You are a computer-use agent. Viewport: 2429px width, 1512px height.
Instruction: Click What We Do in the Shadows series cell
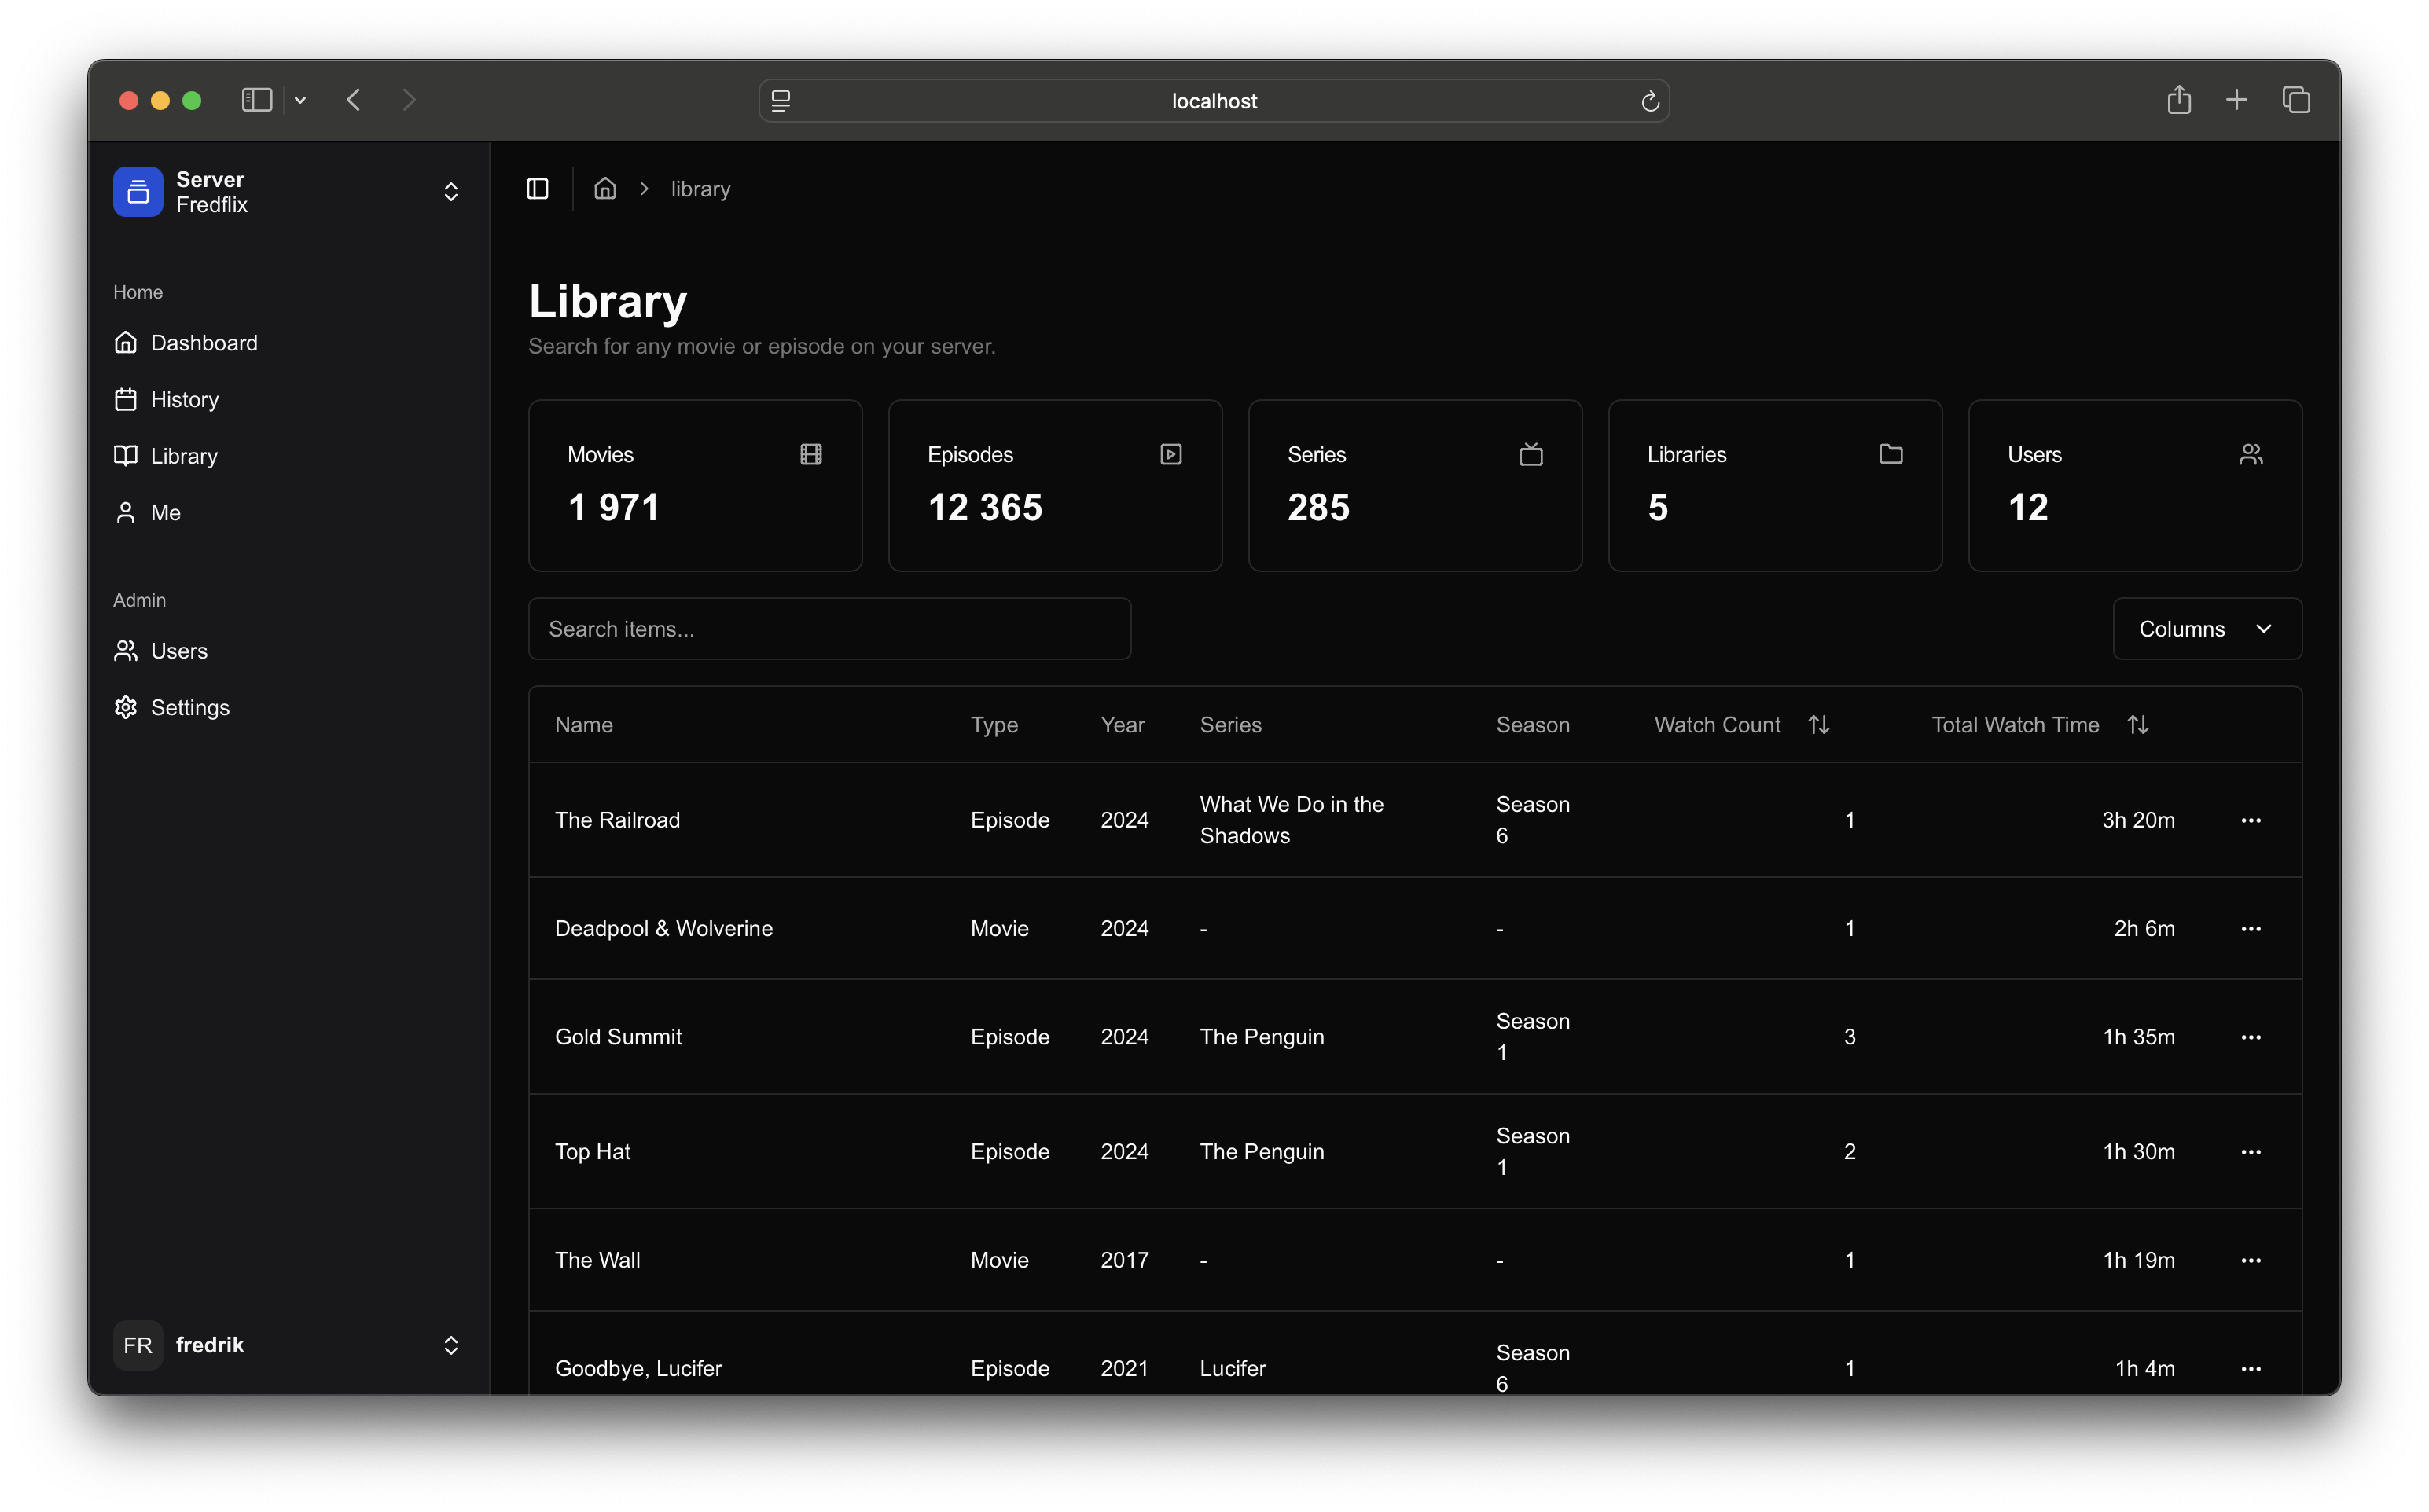coord(1292,821)
